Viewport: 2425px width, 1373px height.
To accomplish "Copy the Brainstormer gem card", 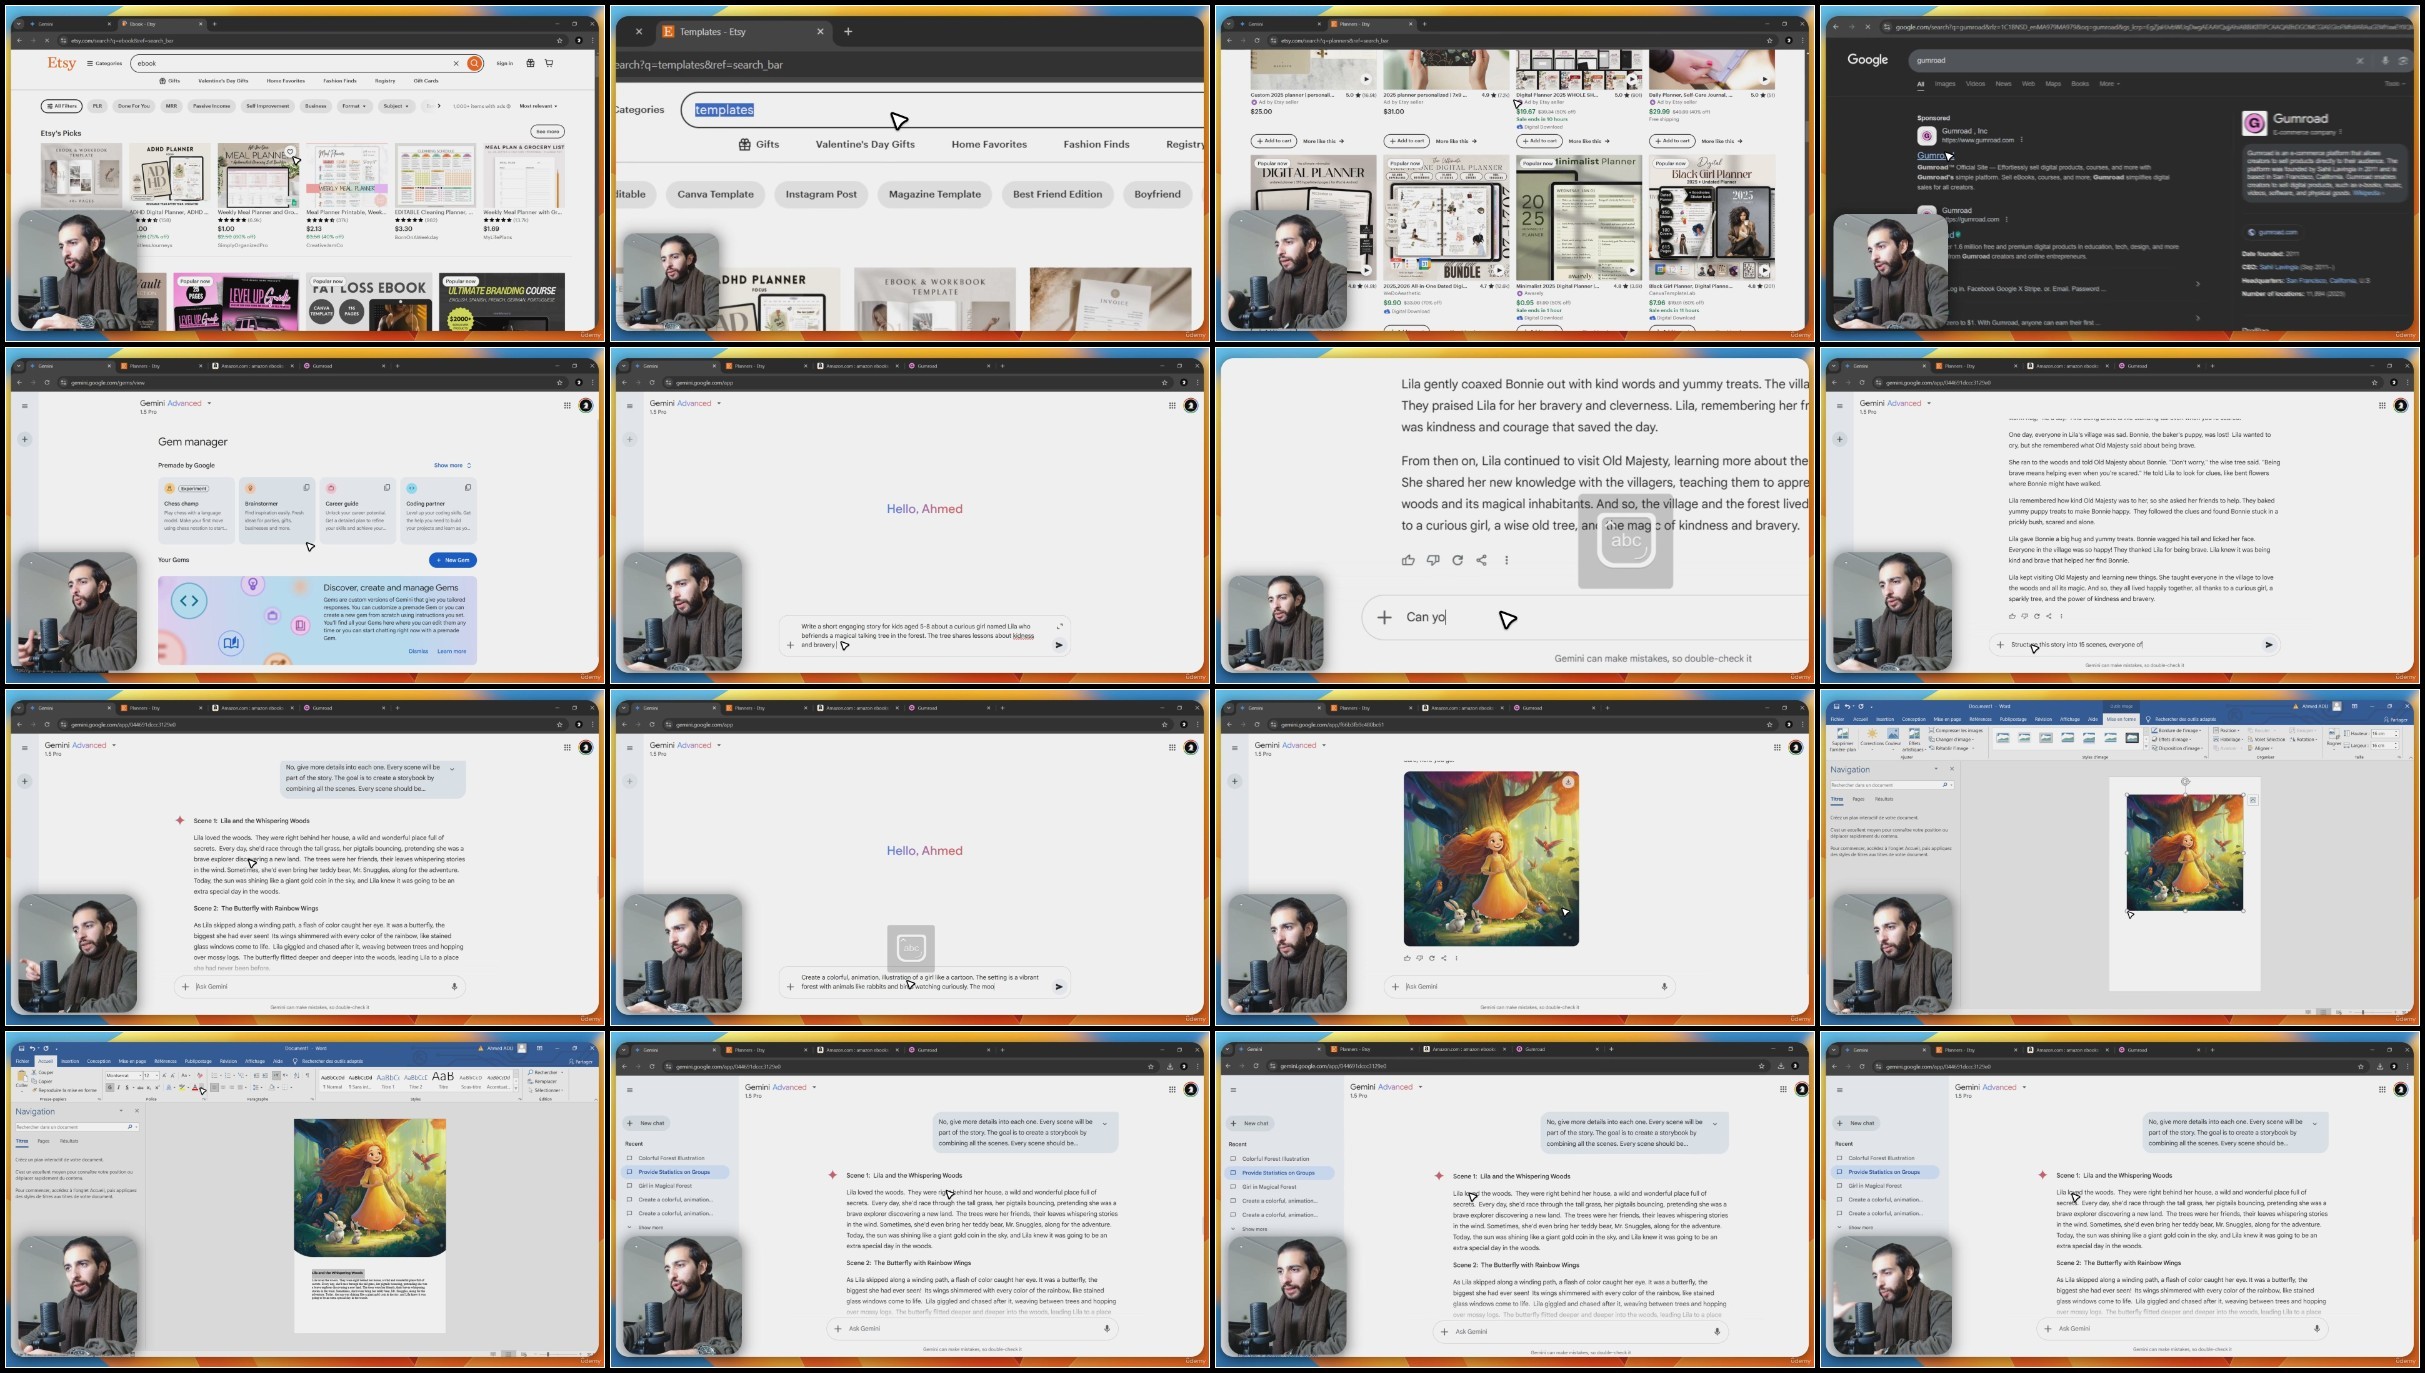I will 307,488.
